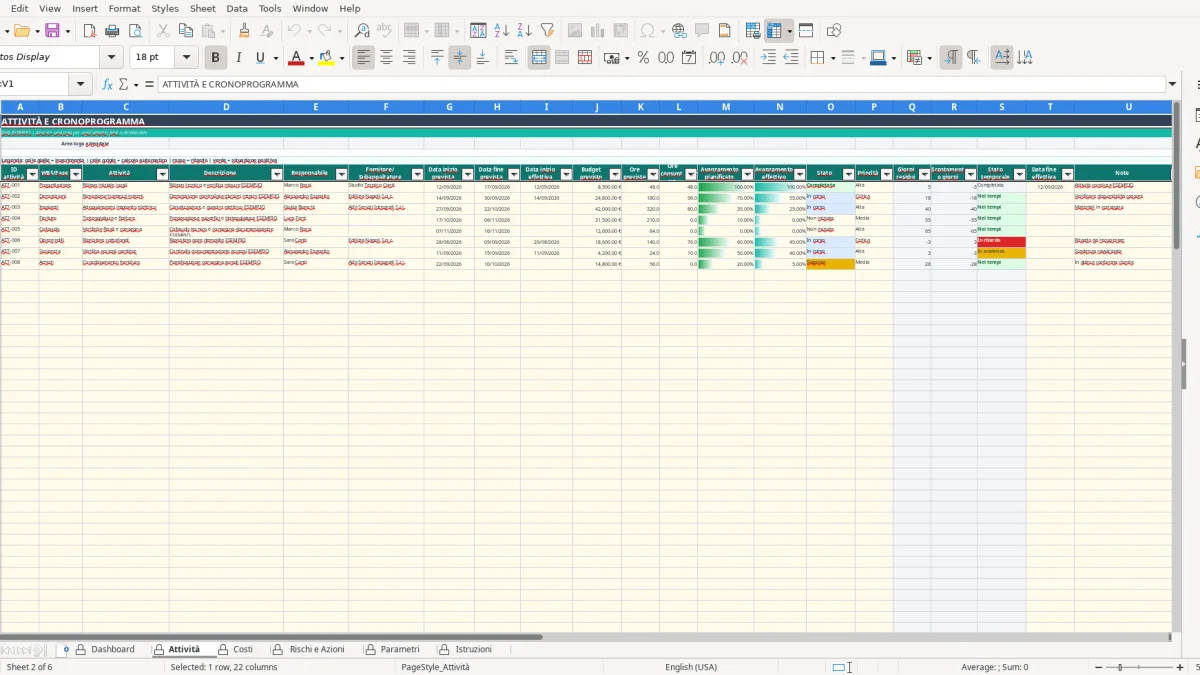The image size is (1200, 675).
Task: Open the Priorità column filter dropdown
Action: pyautogui.click(x=886, y=174)
